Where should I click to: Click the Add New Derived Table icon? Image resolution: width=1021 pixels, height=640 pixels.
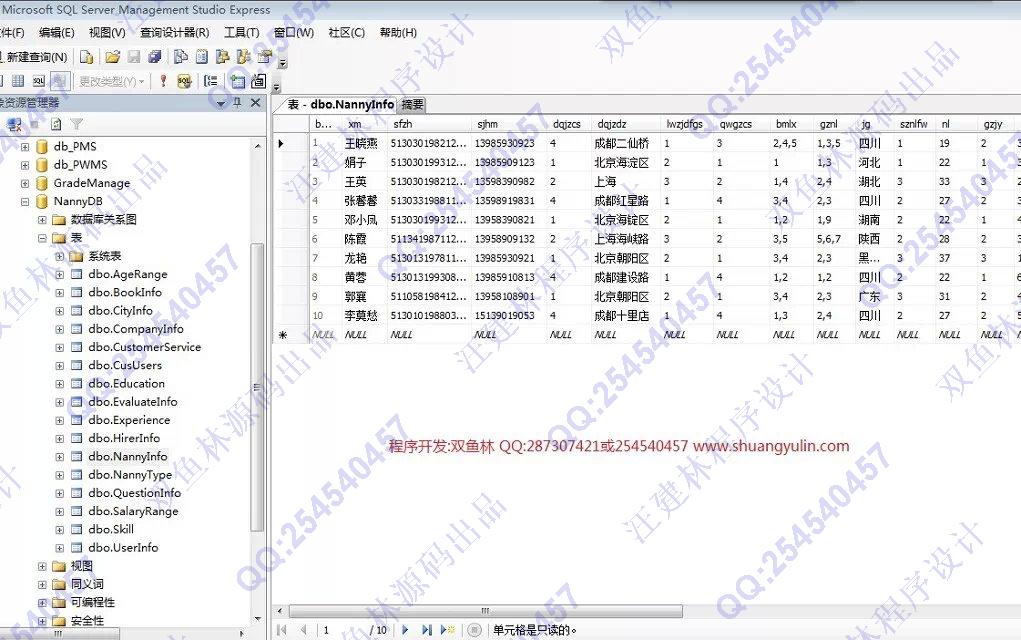coord(259,81)
